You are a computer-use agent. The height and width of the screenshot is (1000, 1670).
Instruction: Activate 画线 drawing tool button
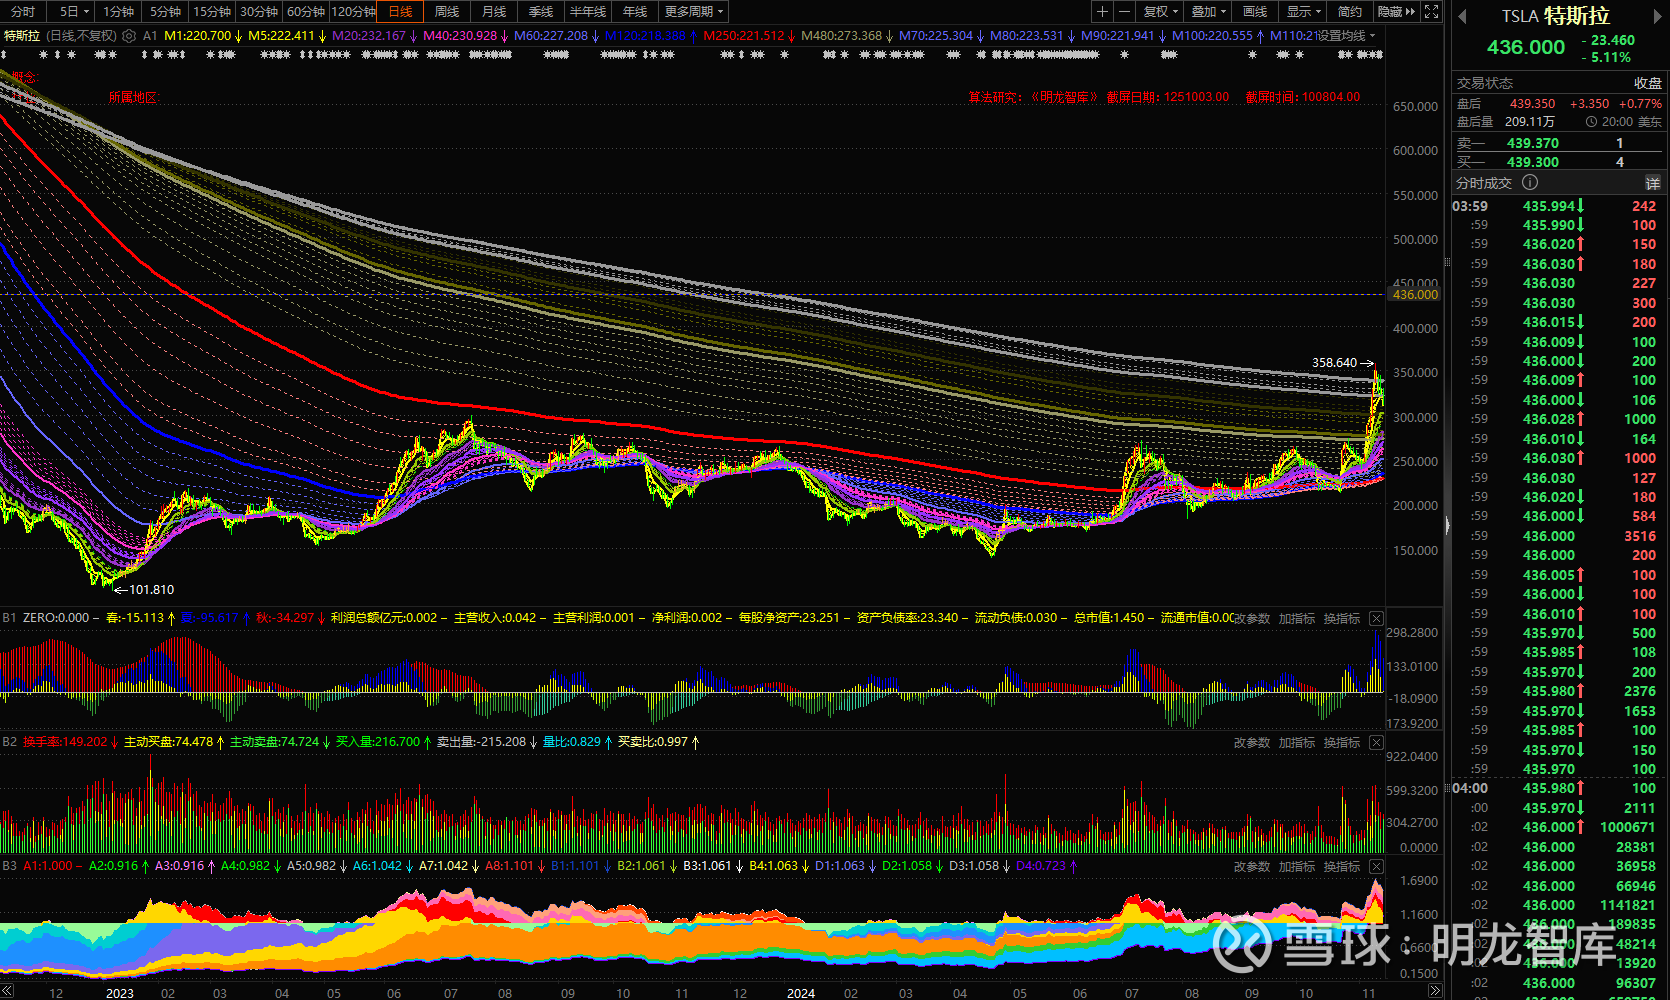pos(1255,12)
